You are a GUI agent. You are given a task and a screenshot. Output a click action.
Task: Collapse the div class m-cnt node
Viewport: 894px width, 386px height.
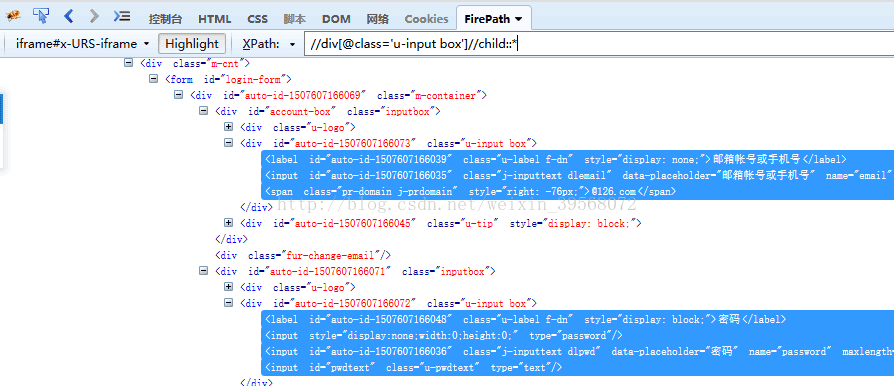(128, 63)
